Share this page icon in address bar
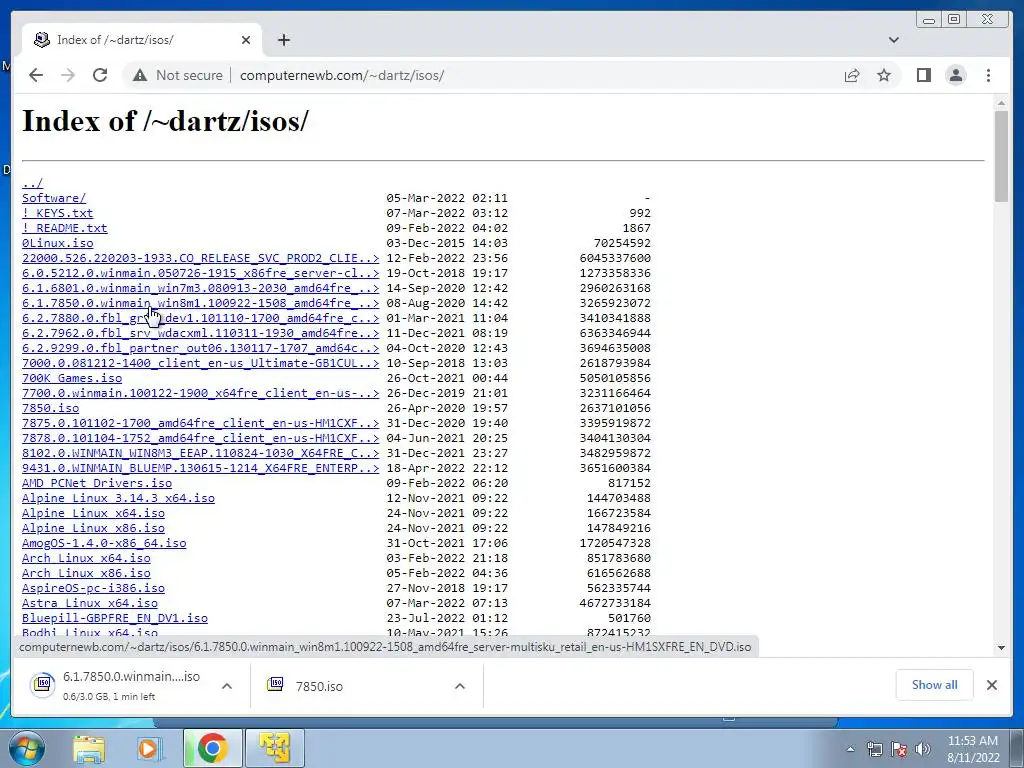1024x768 pixels. [852, 75]
